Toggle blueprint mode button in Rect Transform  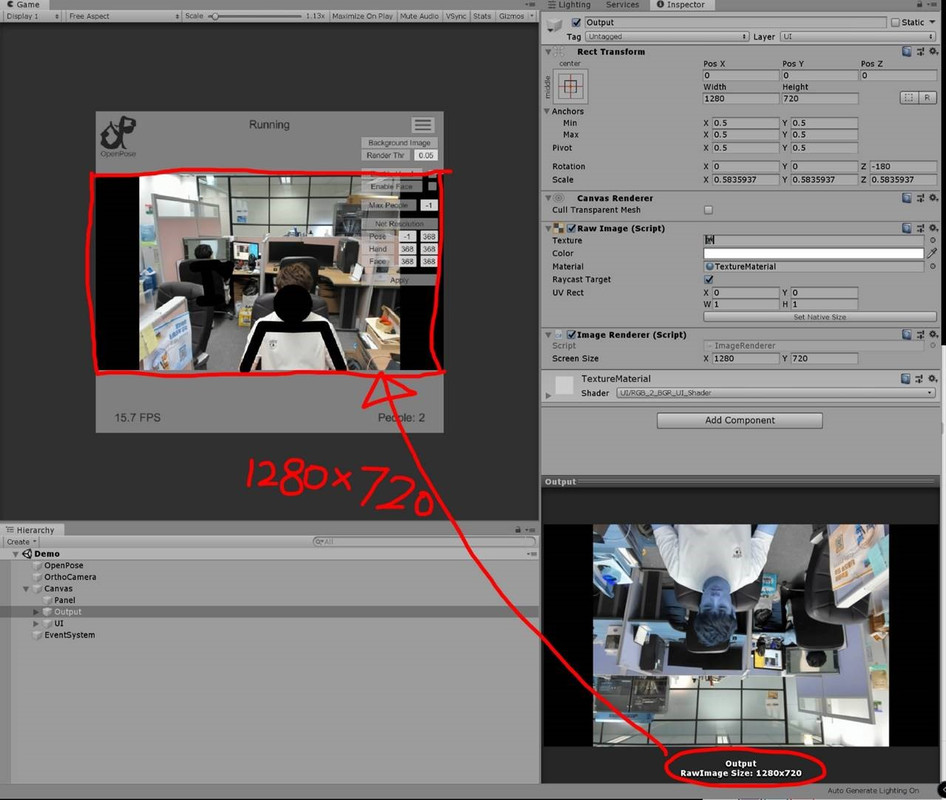coord(909,98)
